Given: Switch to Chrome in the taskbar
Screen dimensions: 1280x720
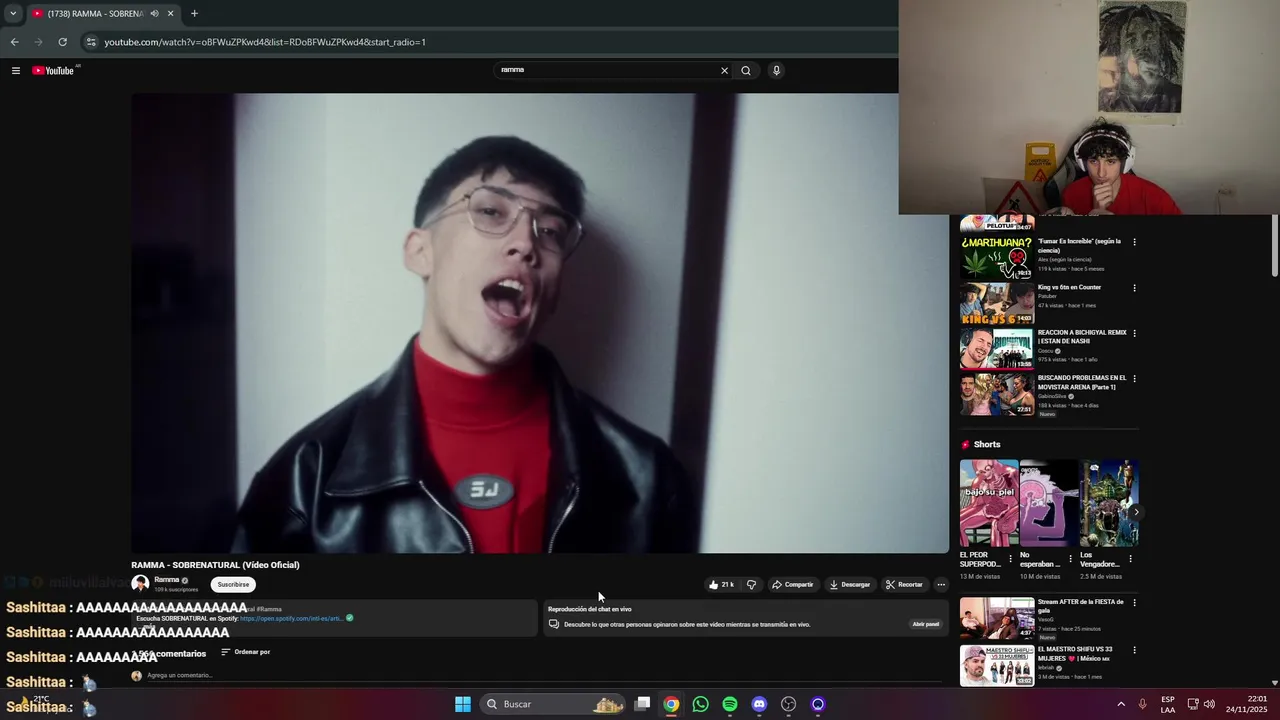Looking at the screenshot, I should 671,704.
